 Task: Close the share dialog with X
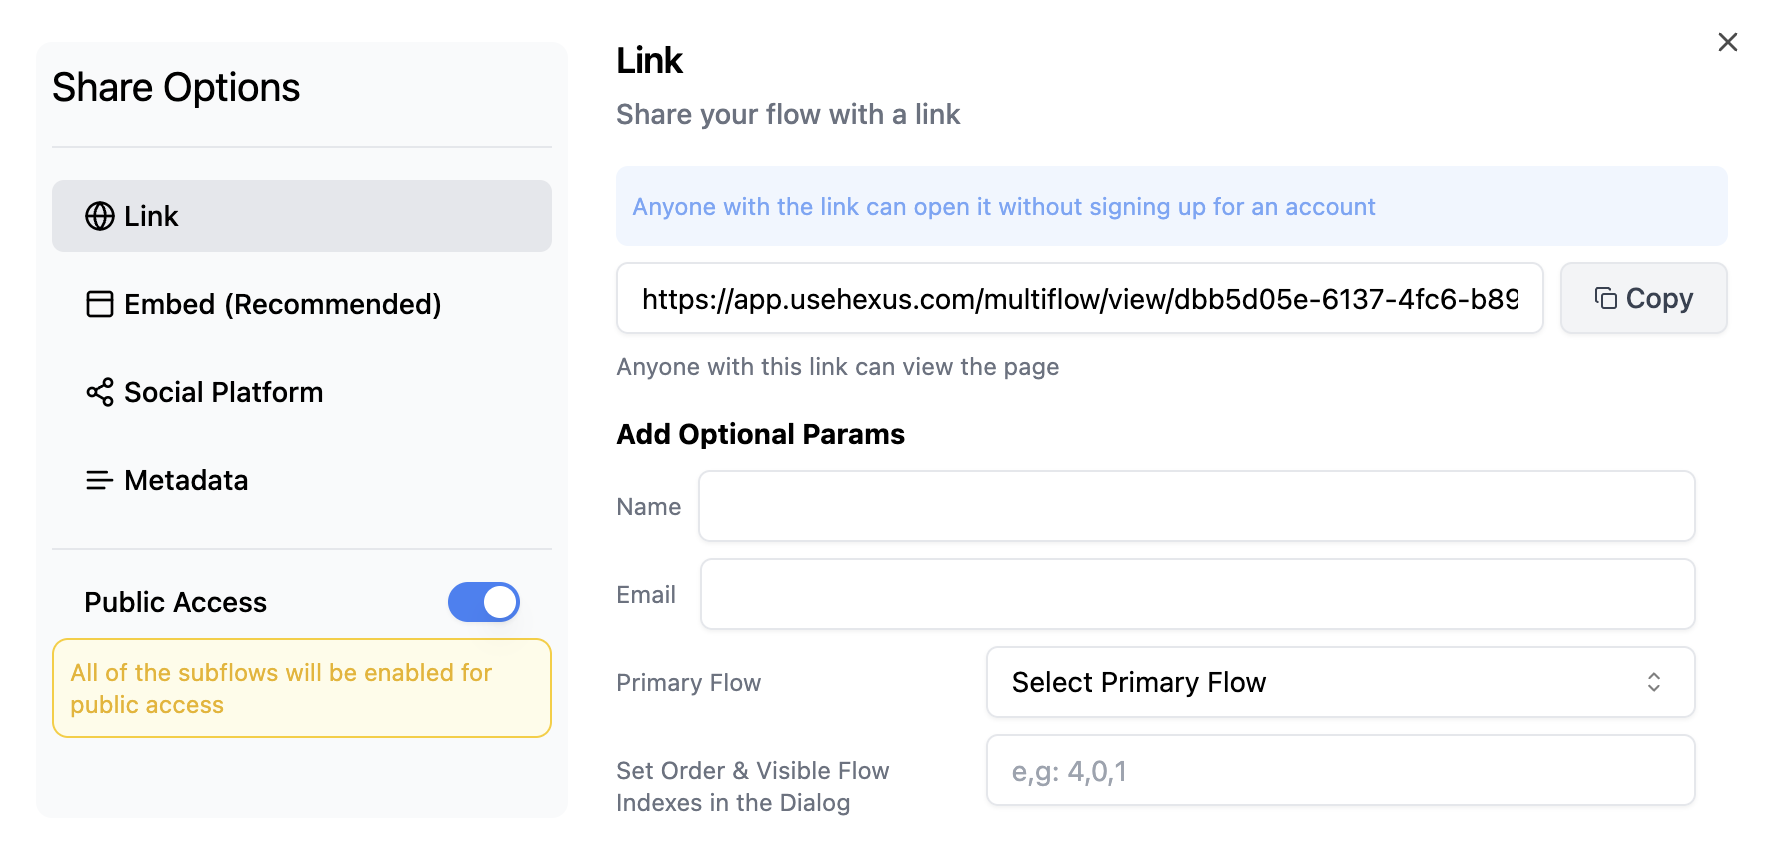(1728, 42)
